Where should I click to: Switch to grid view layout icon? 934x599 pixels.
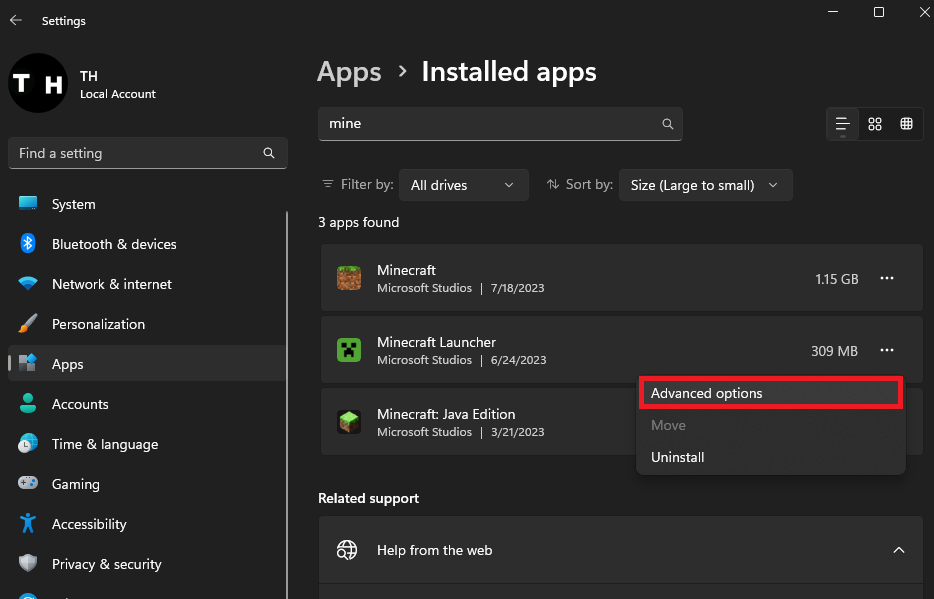pos(874,124)
